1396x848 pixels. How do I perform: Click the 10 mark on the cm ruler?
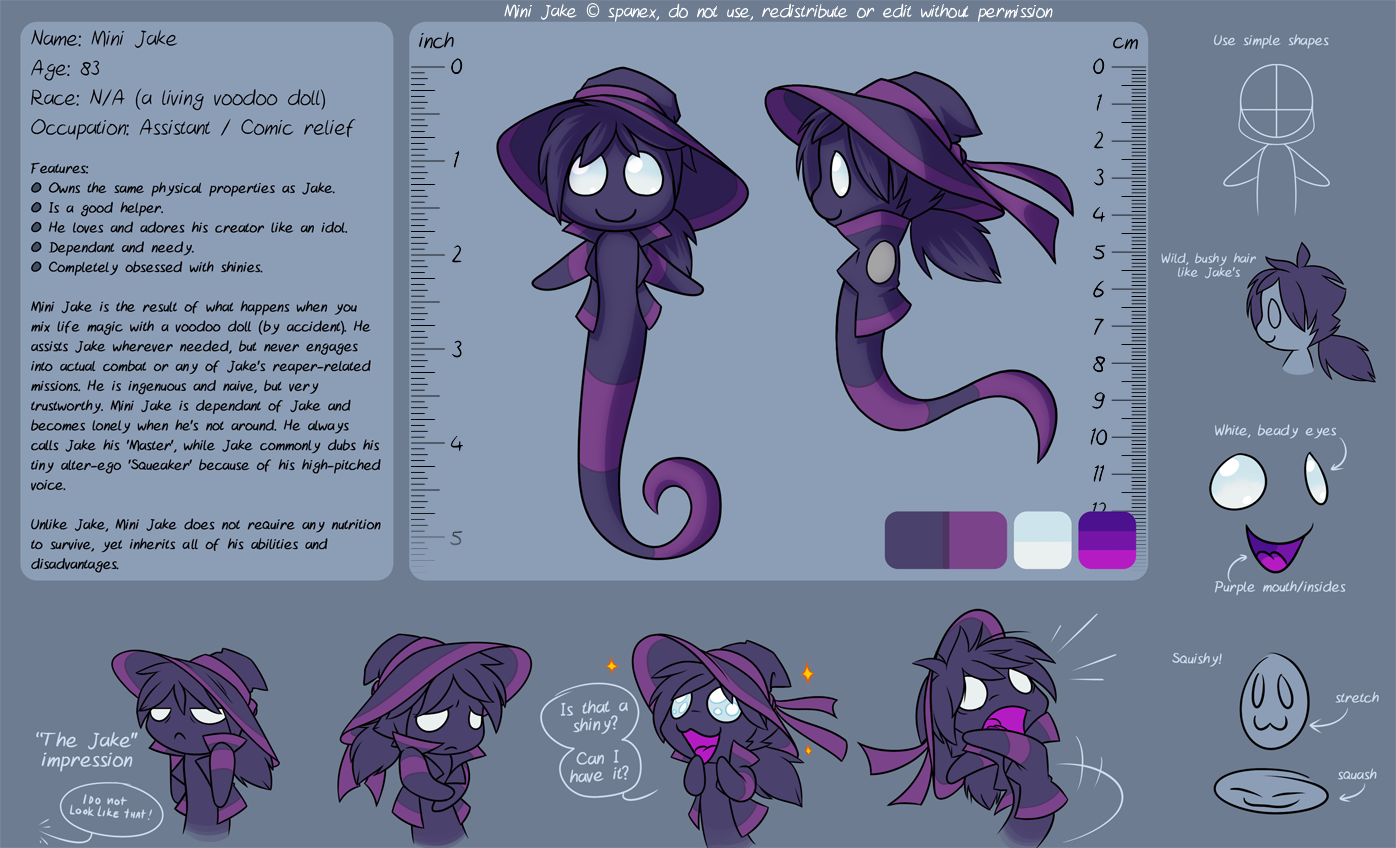(1097, 437)
